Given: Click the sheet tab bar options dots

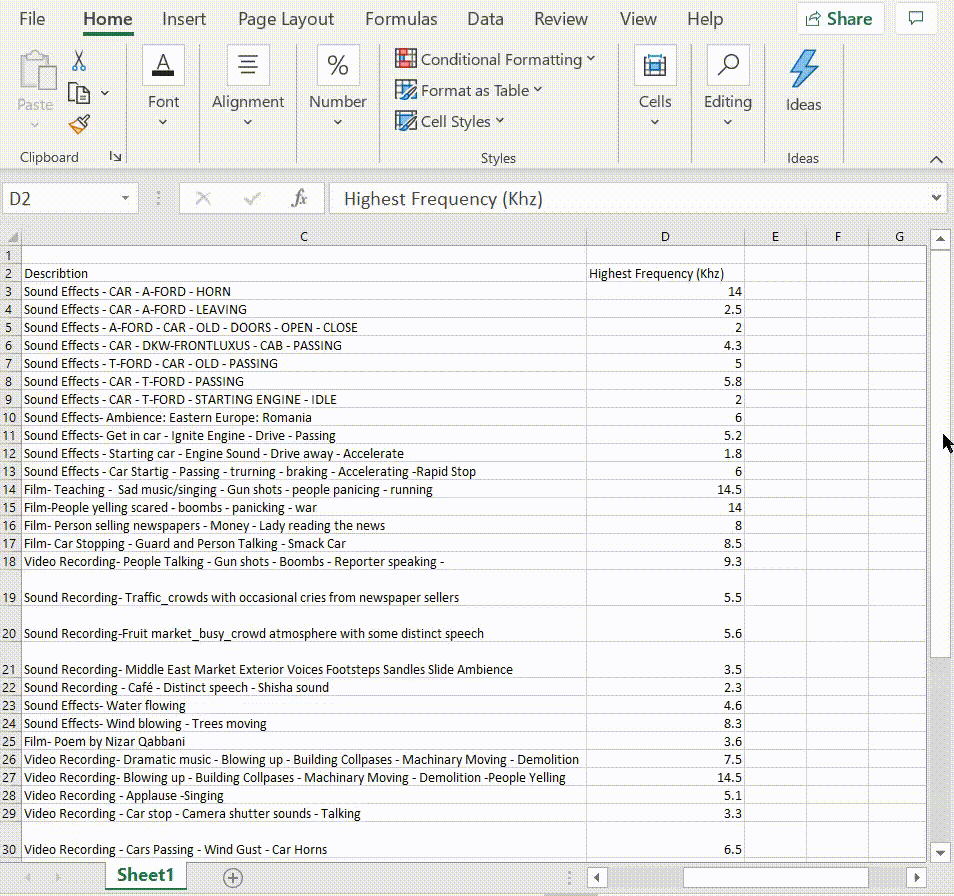Looking at the screenshot, I should point(569,877).
